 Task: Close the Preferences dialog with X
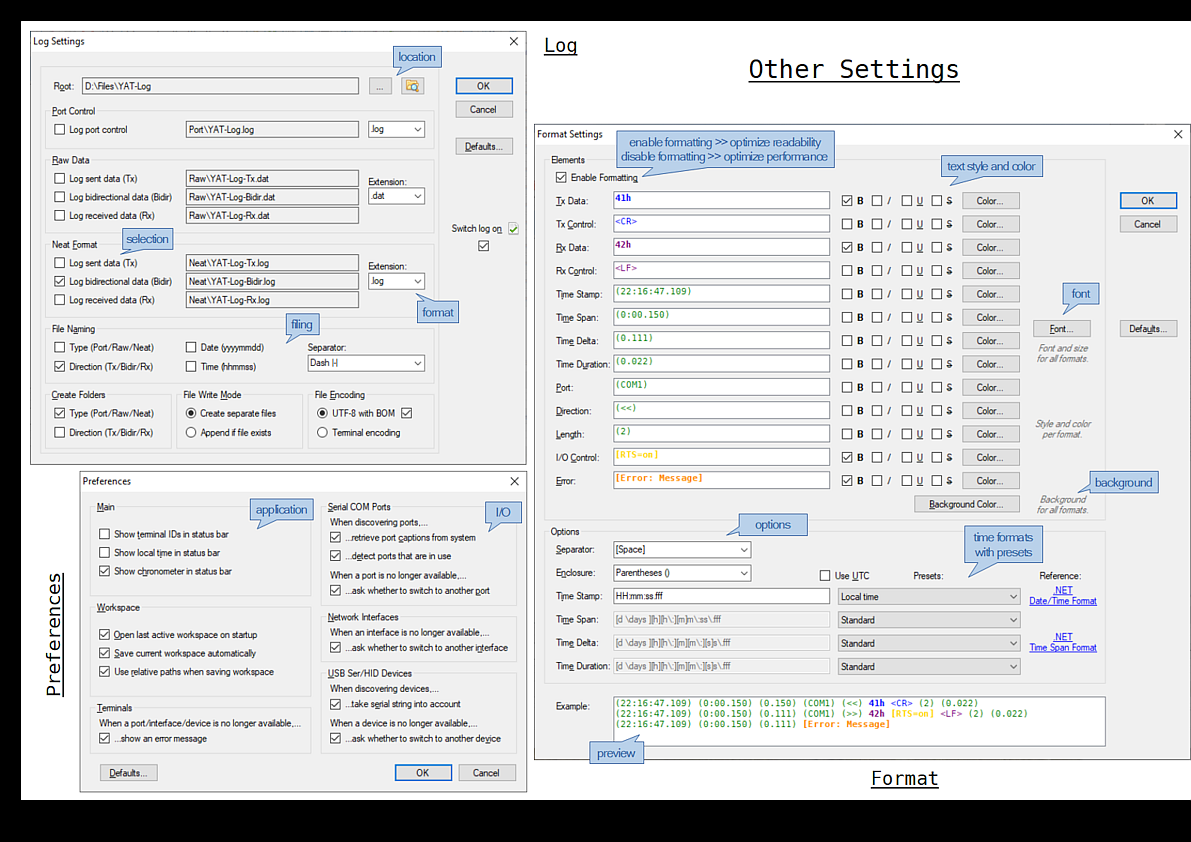(514, 481)
